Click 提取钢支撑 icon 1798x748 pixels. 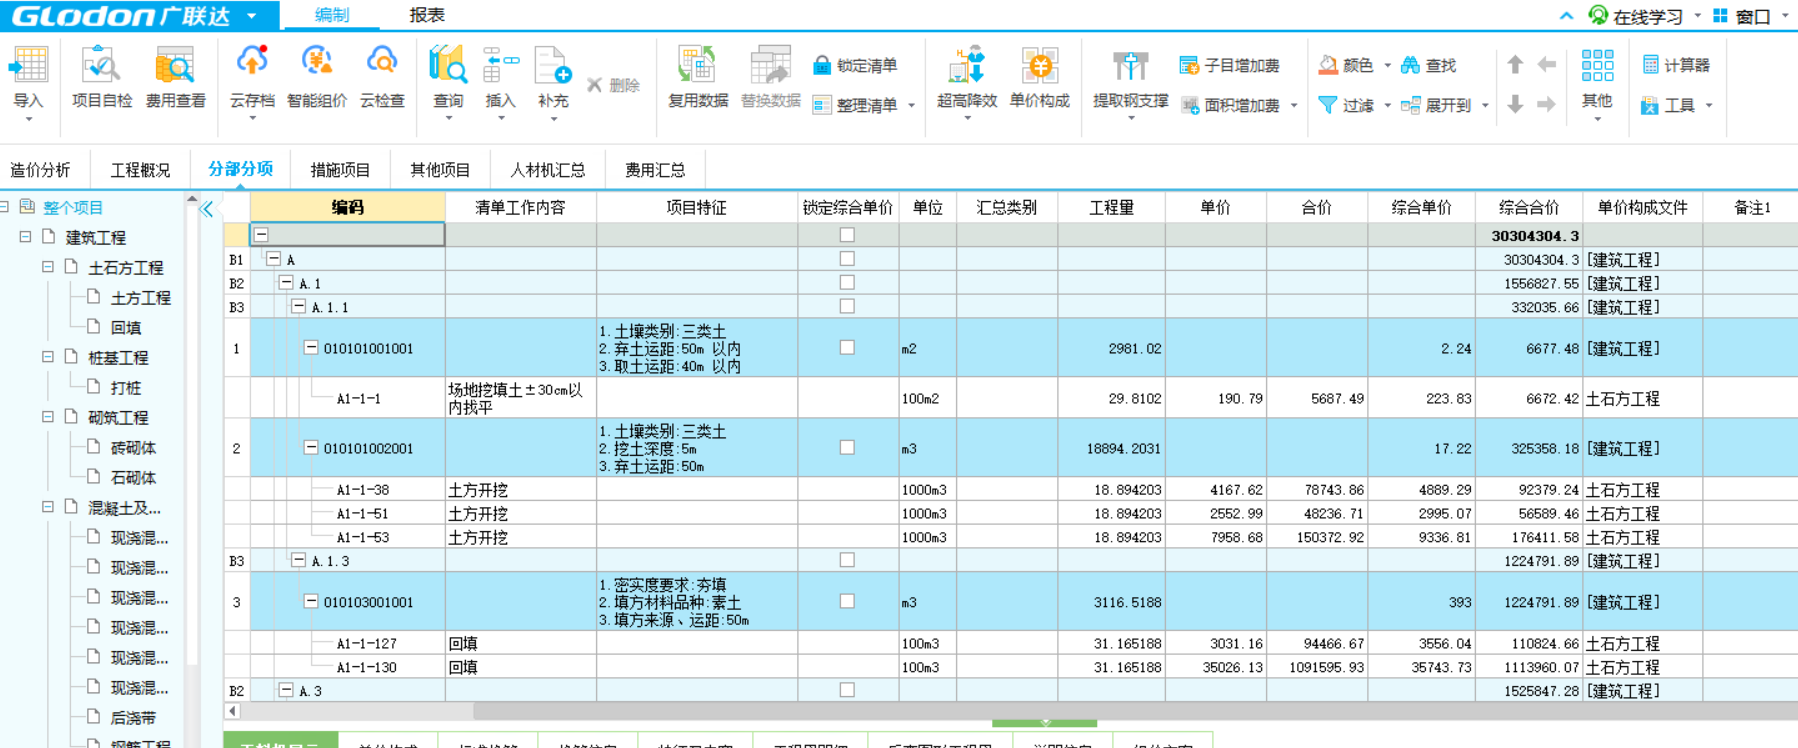pos(1130,65)
